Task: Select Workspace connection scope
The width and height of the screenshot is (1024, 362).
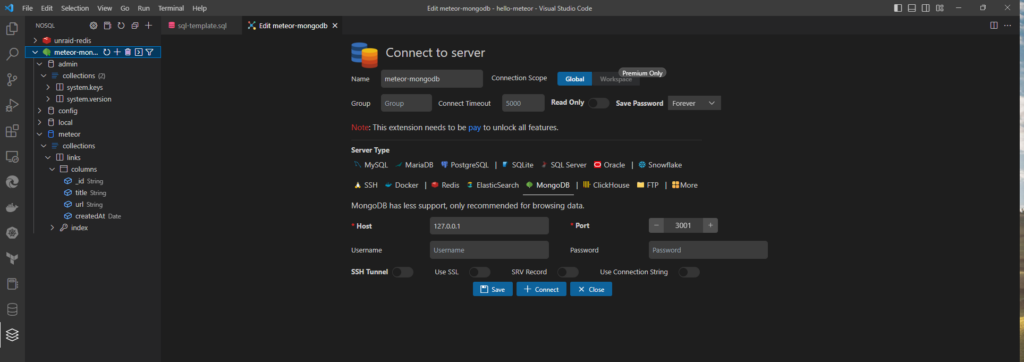Action: [616, 78]
